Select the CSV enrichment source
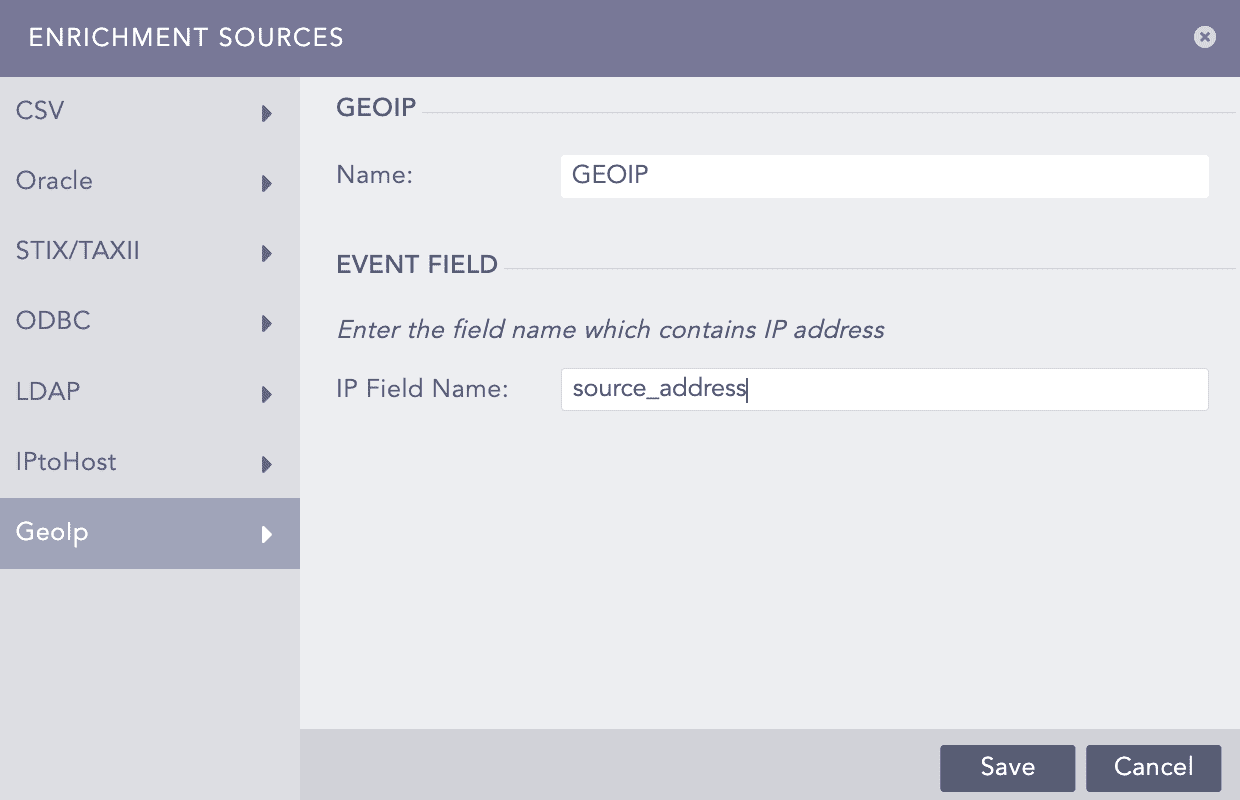 pos(38,110)
